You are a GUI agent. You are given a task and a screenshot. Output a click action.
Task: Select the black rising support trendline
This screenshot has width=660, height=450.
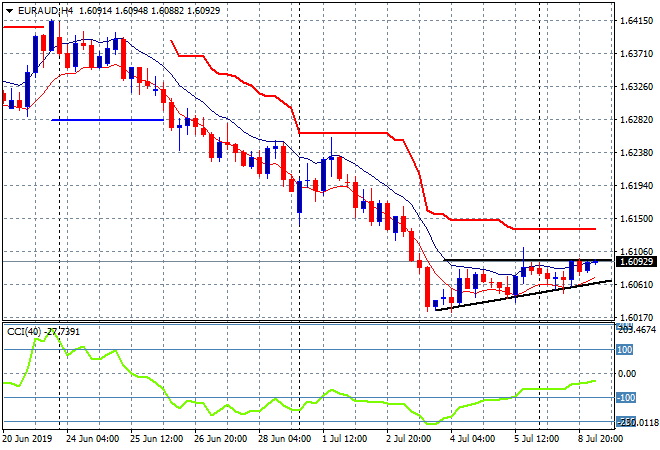(523, 295)
